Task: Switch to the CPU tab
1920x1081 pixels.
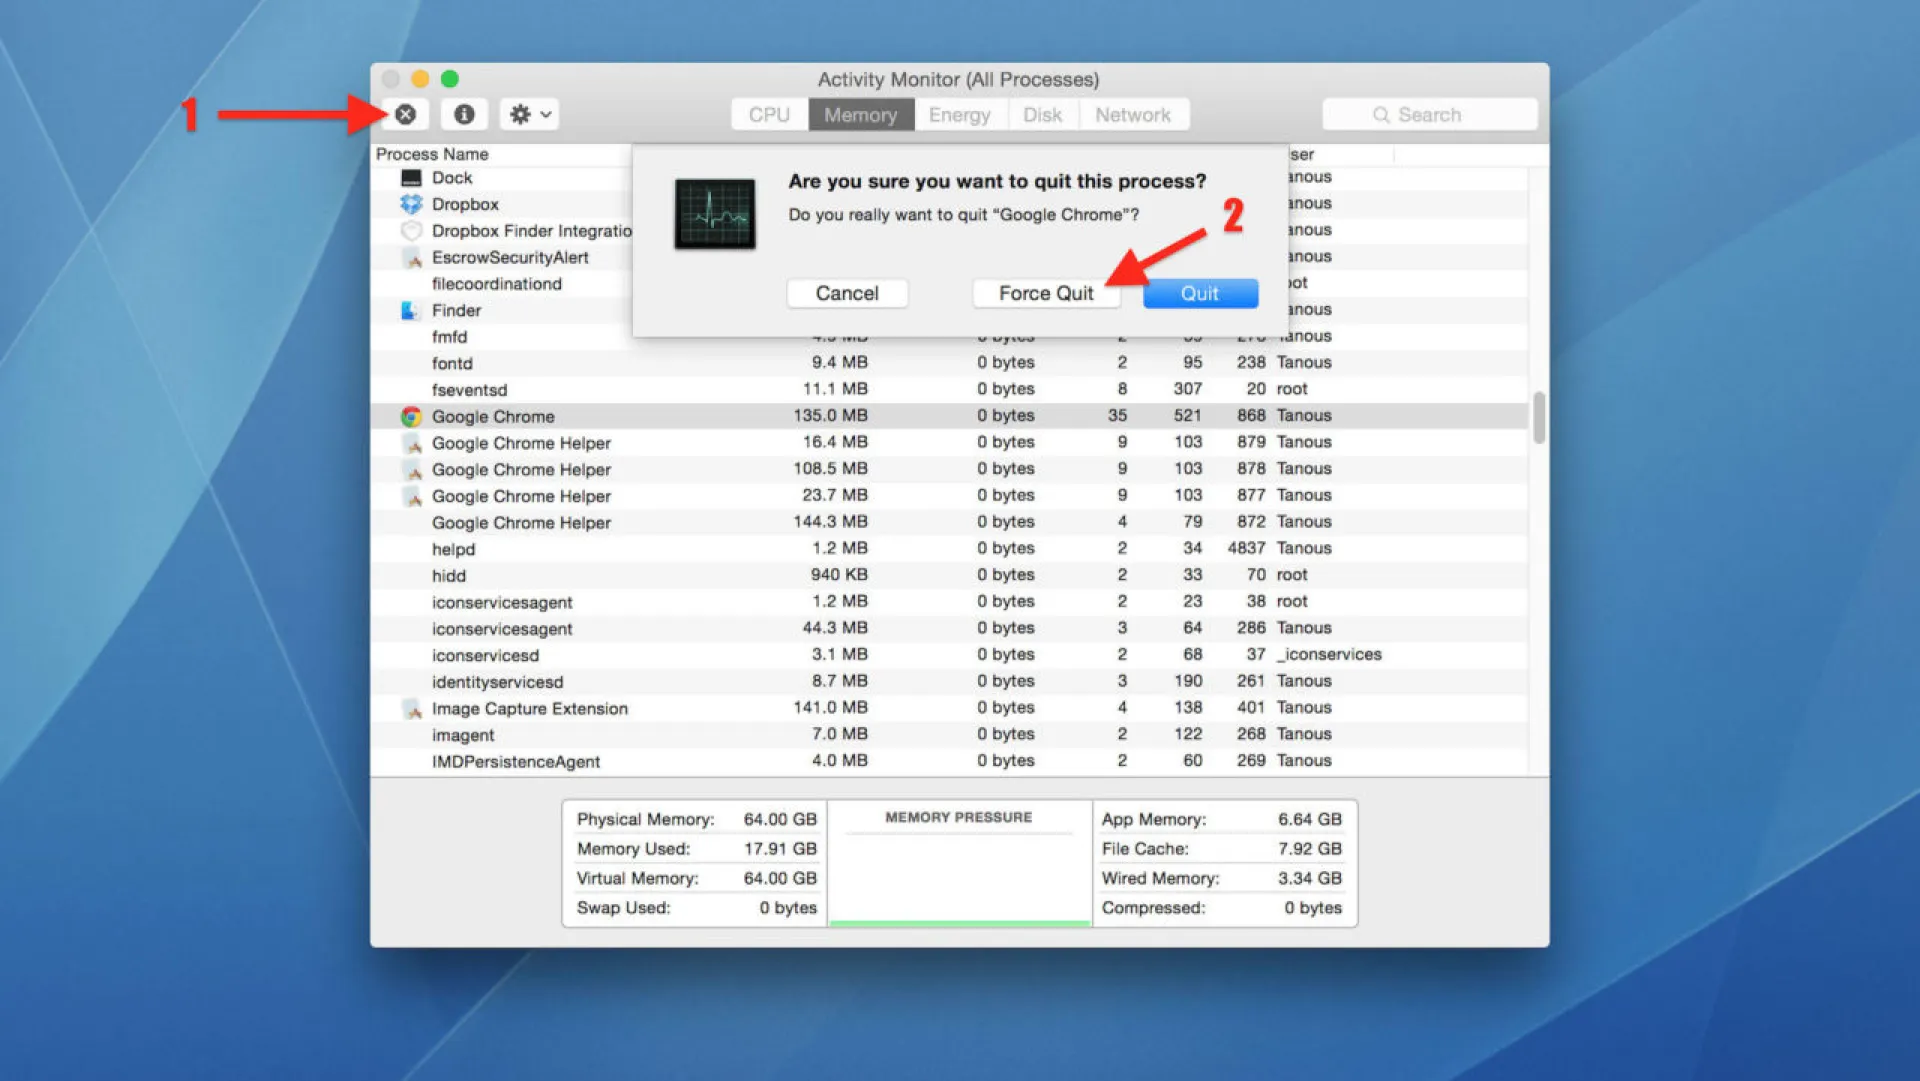Action: [765, 115]
